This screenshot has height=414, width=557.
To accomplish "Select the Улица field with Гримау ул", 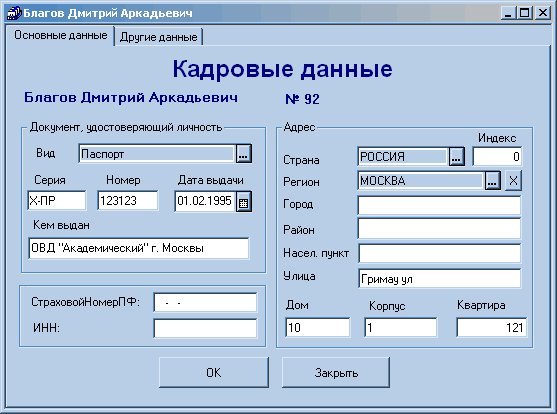I will (x=440, y=279).
